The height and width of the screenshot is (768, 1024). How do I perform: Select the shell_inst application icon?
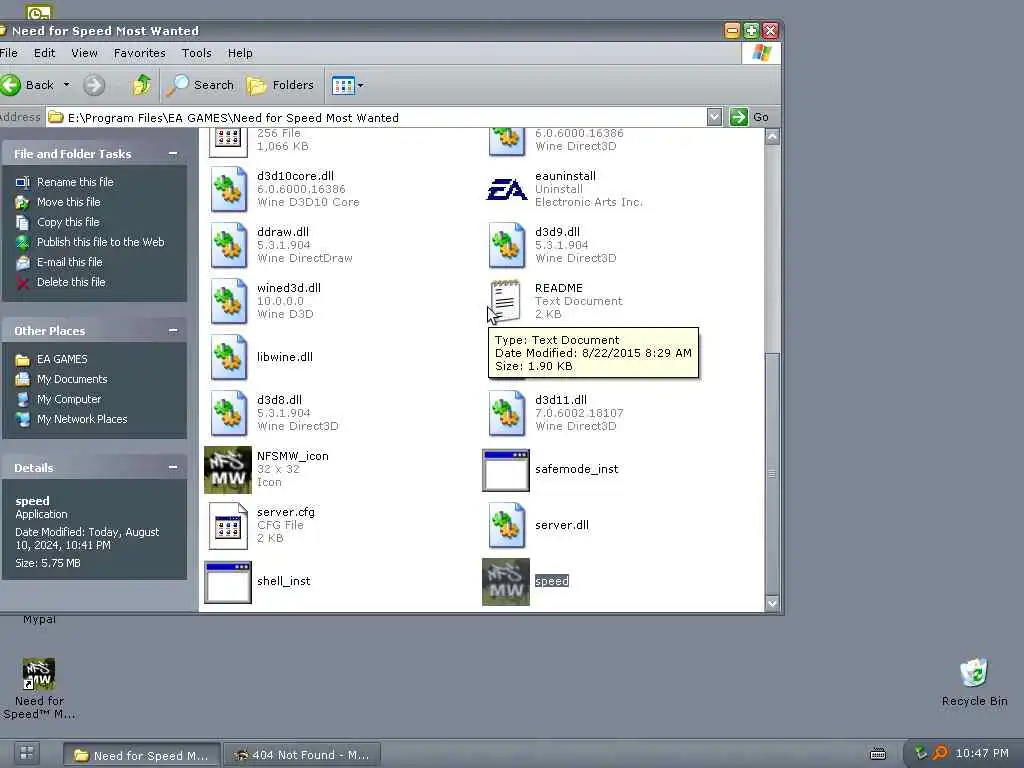(228, 582)
